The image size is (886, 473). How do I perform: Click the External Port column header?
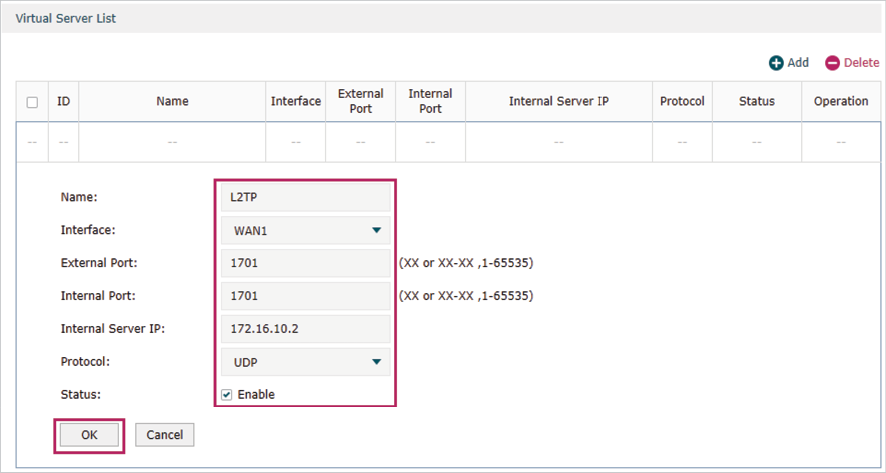tap(361, 102)
